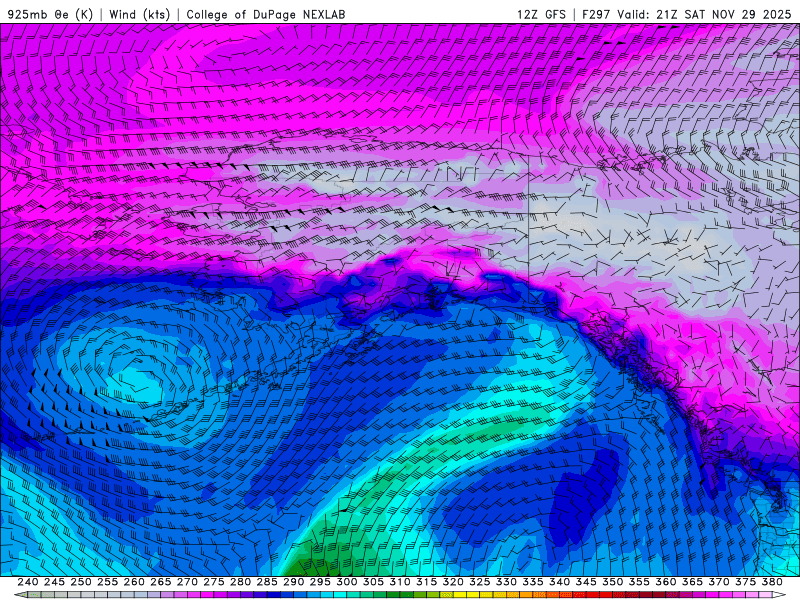
Task: Click the colorbar swatch directly under 310
Action: (x=406, y=595)
